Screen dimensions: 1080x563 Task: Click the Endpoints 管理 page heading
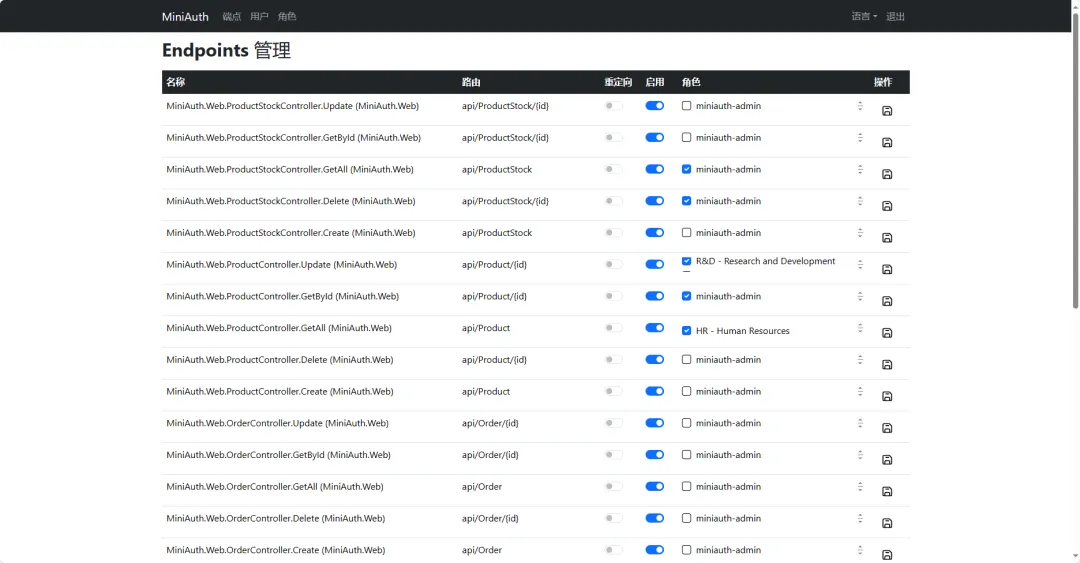click(226, 50)
